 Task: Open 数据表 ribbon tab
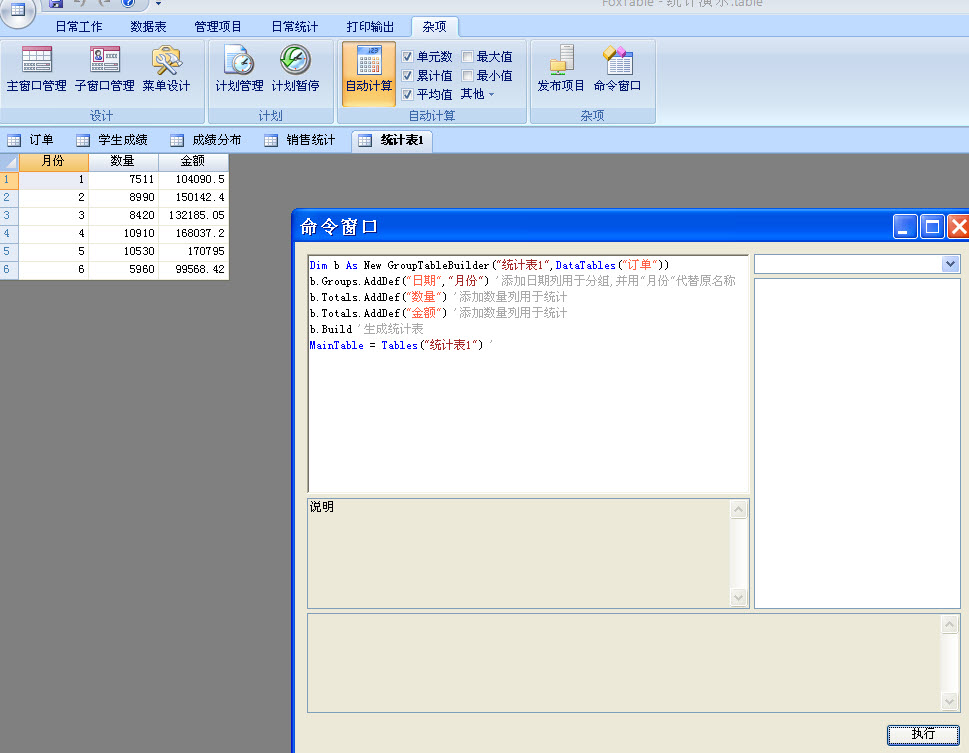(148, 27)
